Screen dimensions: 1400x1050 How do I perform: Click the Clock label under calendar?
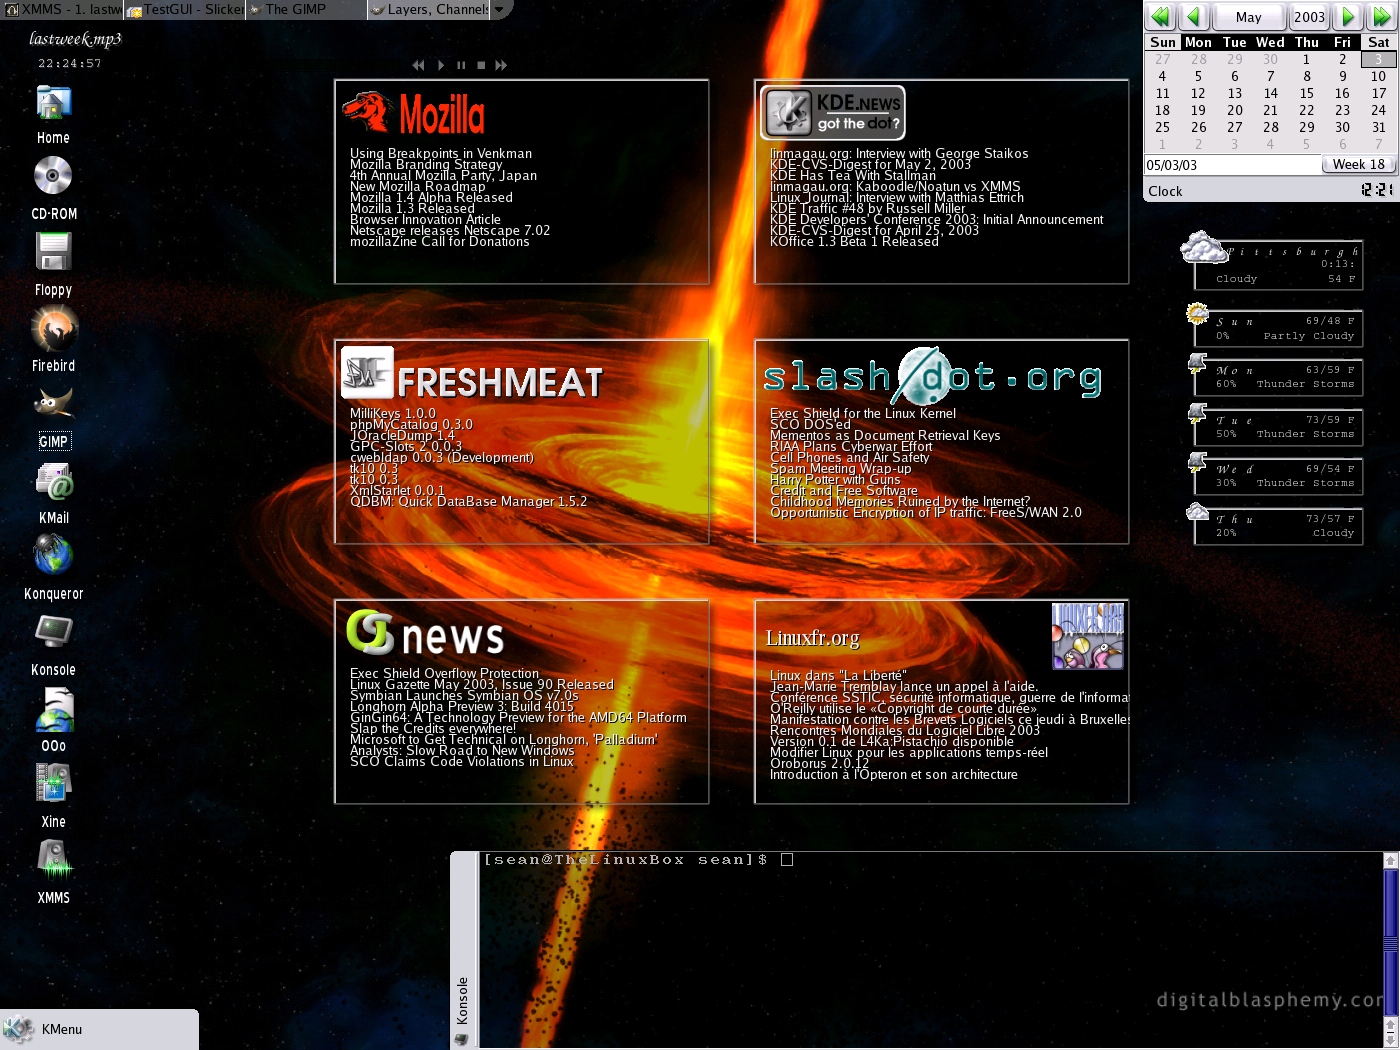[1165, 191]
